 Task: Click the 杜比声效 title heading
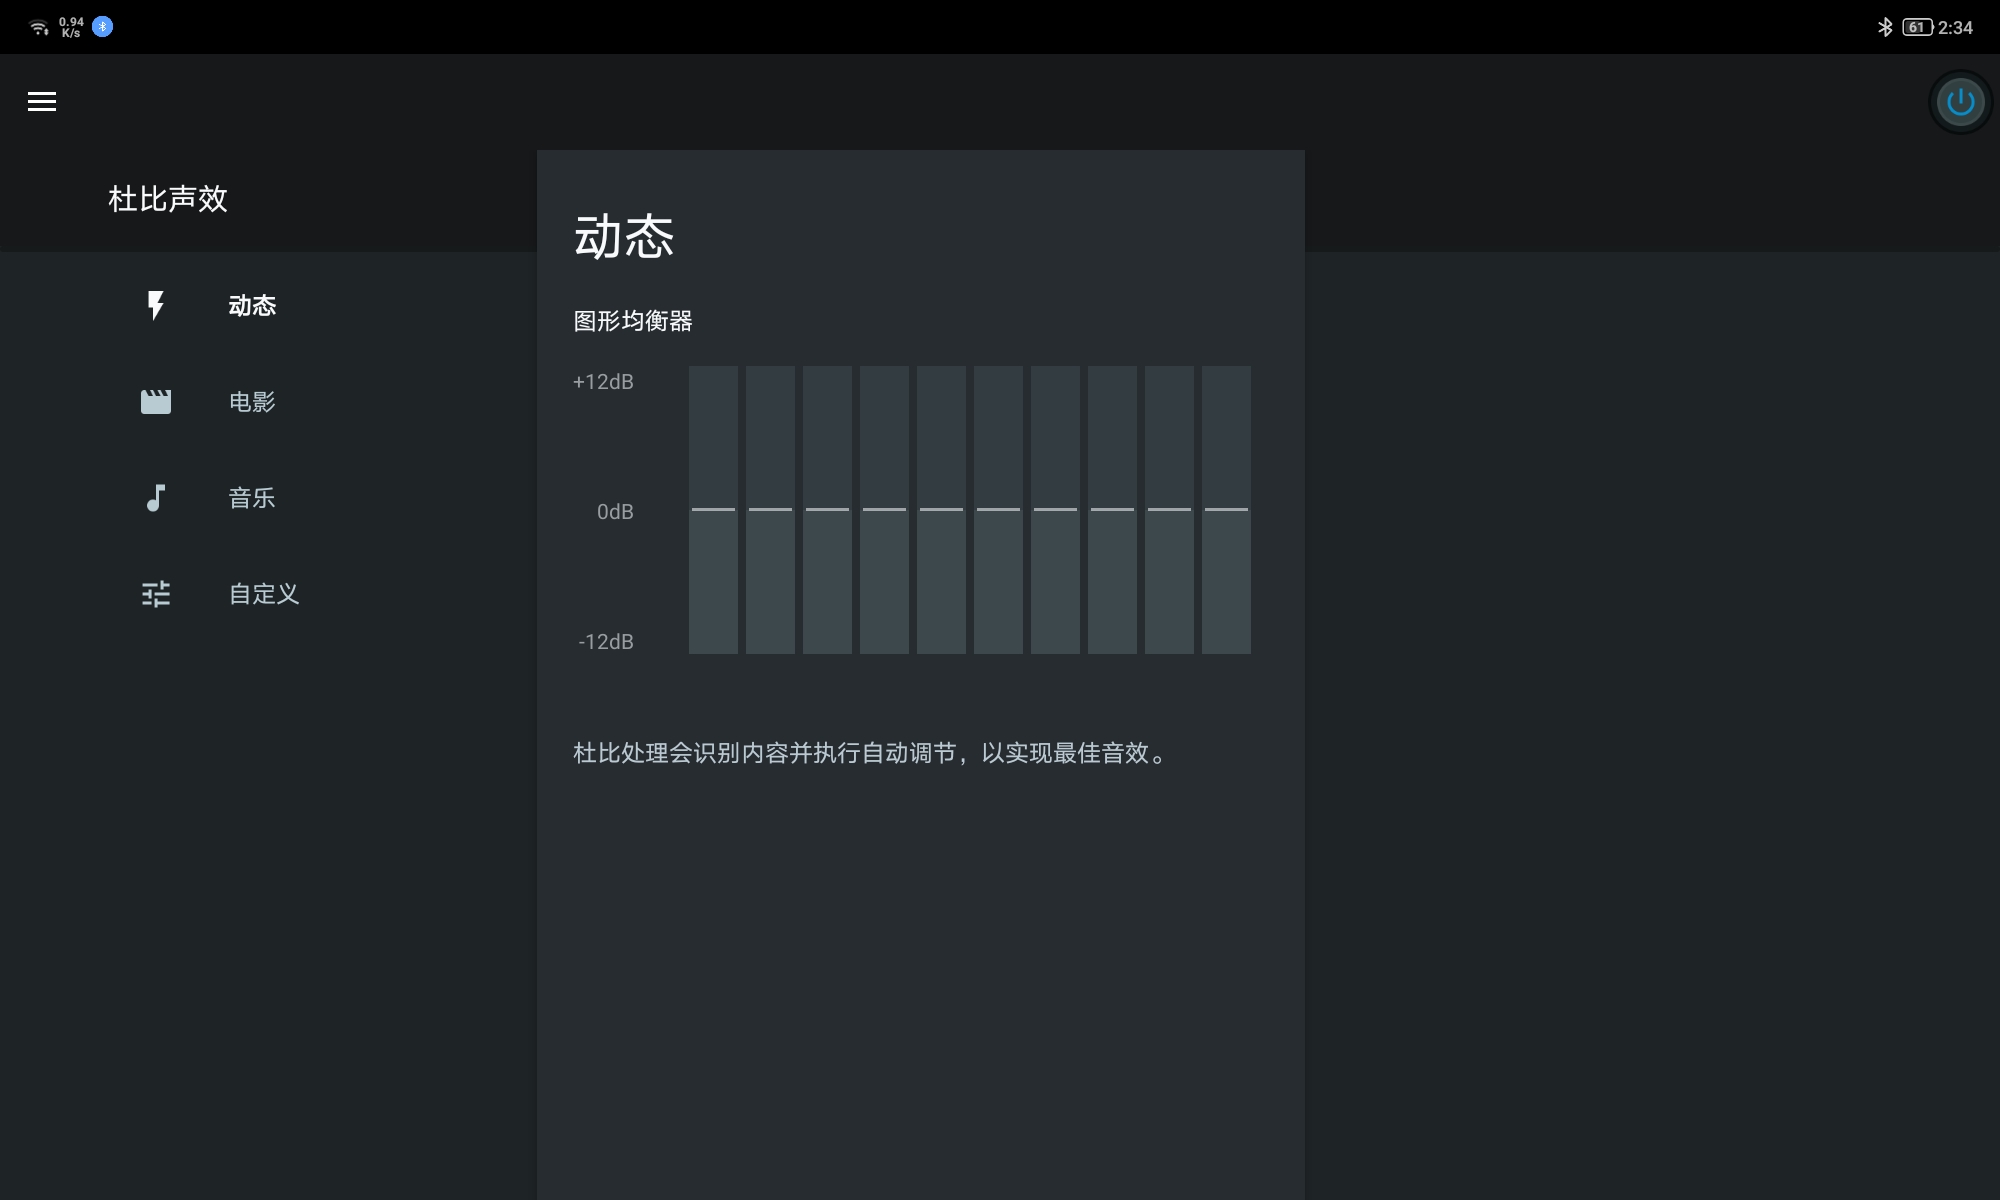(167, 199)
